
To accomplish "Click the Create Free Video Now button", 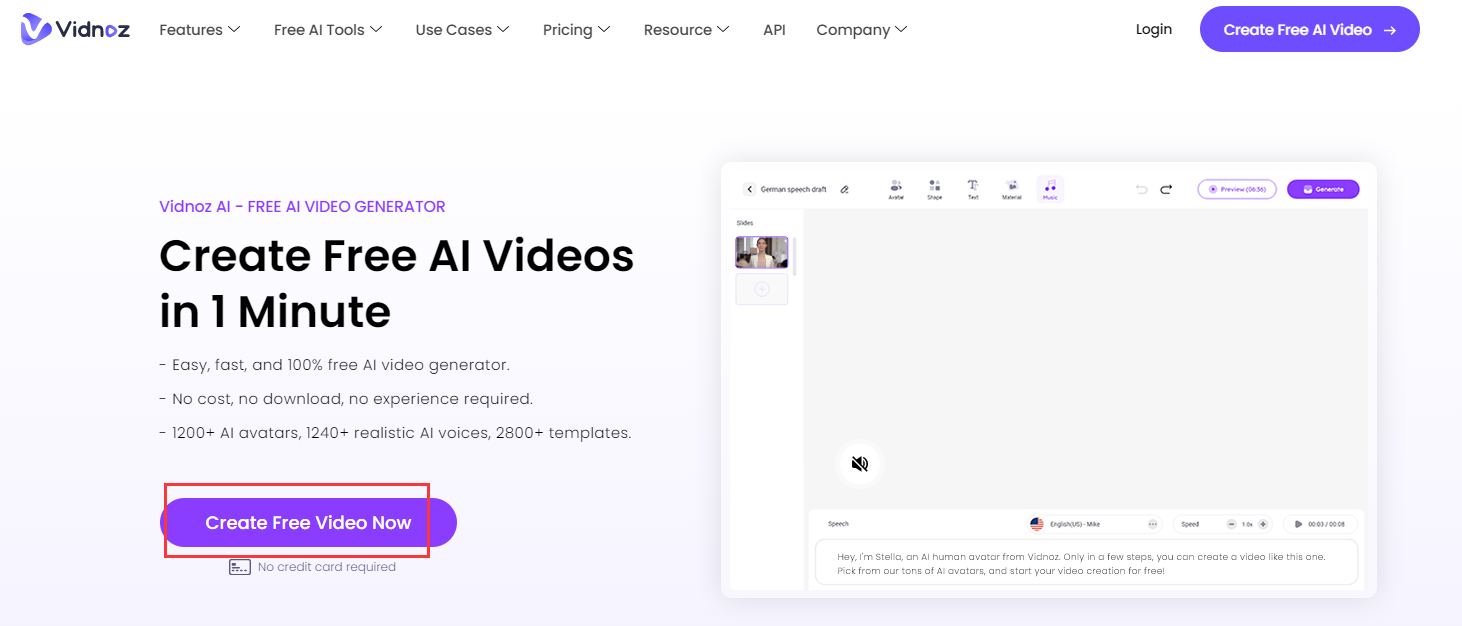I will (x=308, y=522).
